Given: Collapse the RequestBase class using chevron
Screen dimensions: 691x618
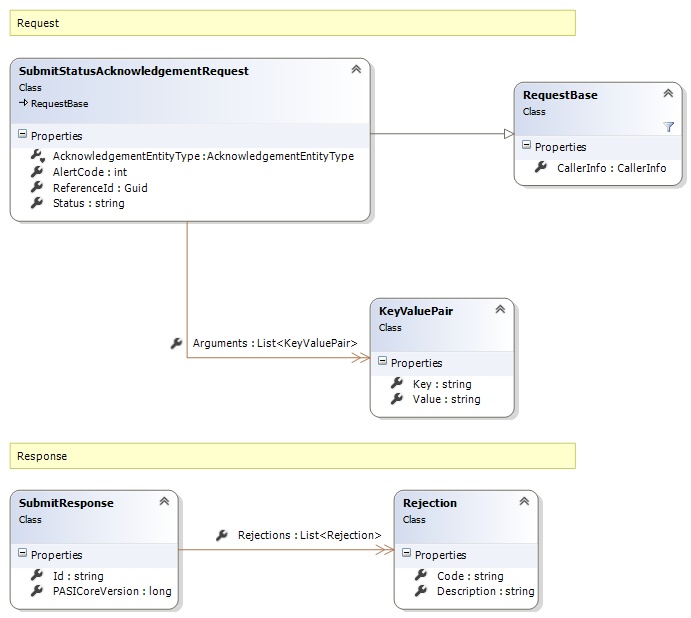Looking at the screenshot, I should [x=668, y=94].
